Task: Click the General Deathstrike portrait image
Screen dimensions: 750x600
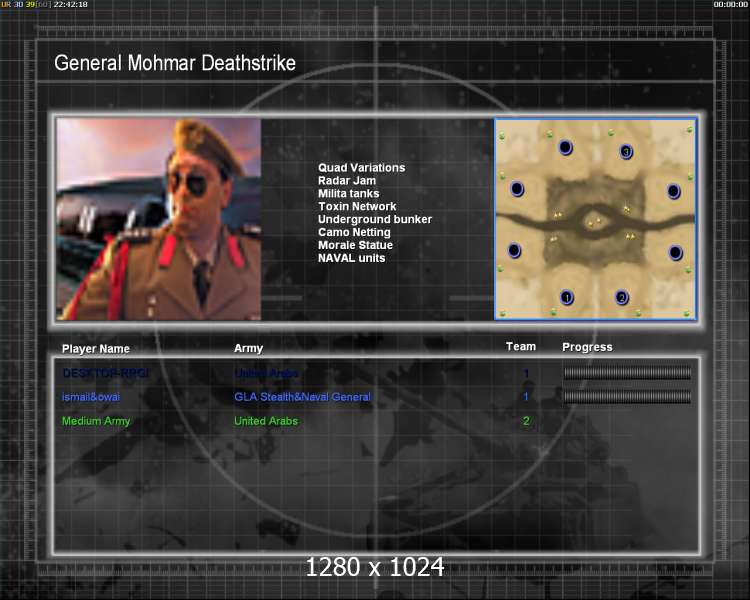Action: coord(159,219)
